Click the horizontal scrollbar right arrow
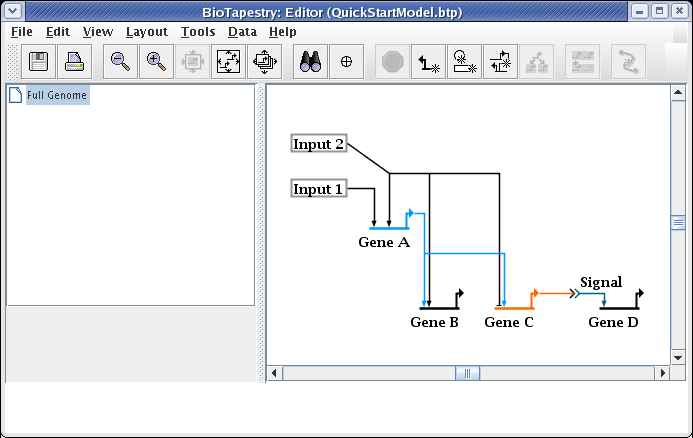The height and width of the screenshot is (438, 693). (x=661, y=373)
